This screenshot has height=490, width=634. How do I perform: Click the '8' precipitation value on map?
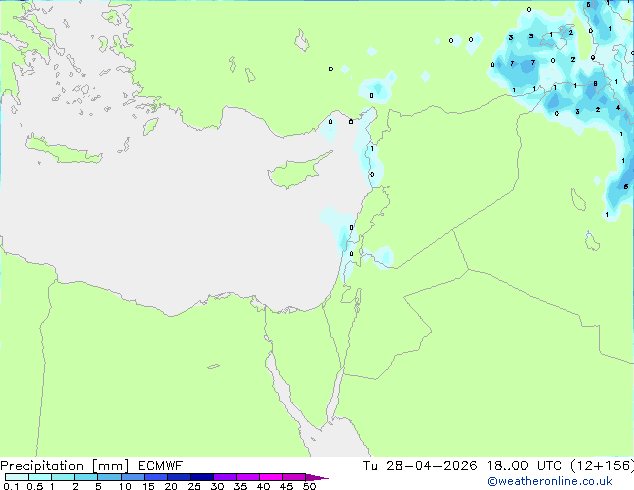pos(595,84)
